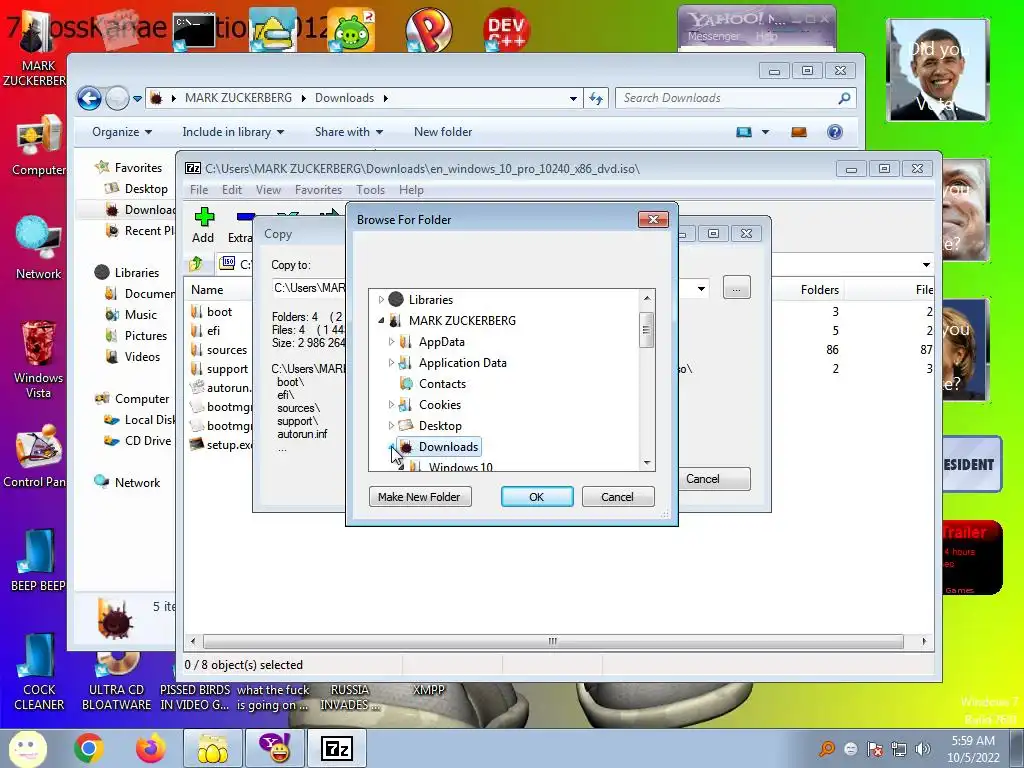Viewport: 1024px width, 768px height.
Task: Open the Control Panel desktop icon
Action: point(39,456)
